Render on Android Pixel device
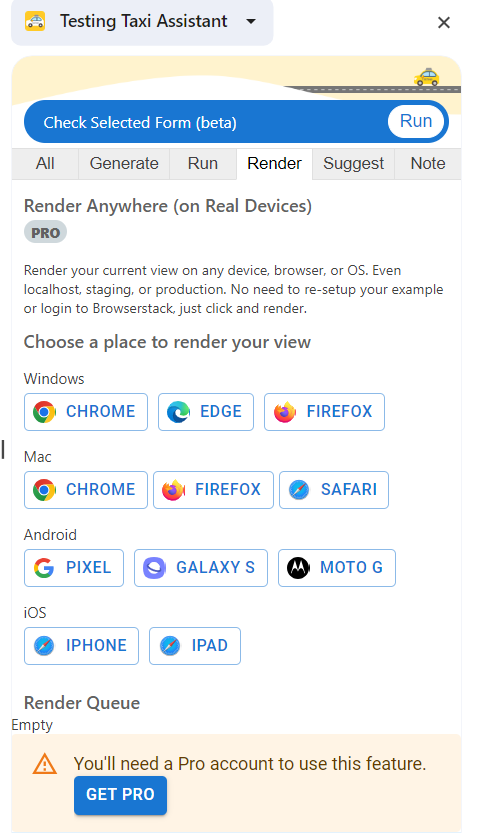Image resolution: width=482 pixels, height=833 pixels. tap(74, 568)
